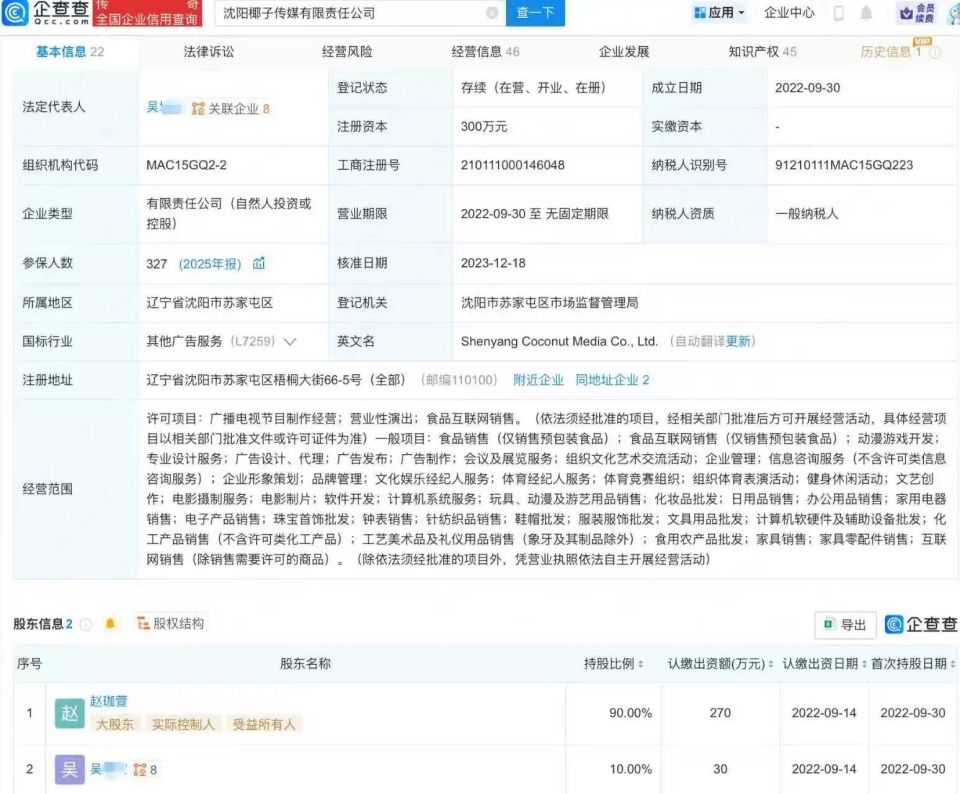Screen dimensions: 960x794
Task: Select 注册资本 value 300万元
Action: (484, 127)
